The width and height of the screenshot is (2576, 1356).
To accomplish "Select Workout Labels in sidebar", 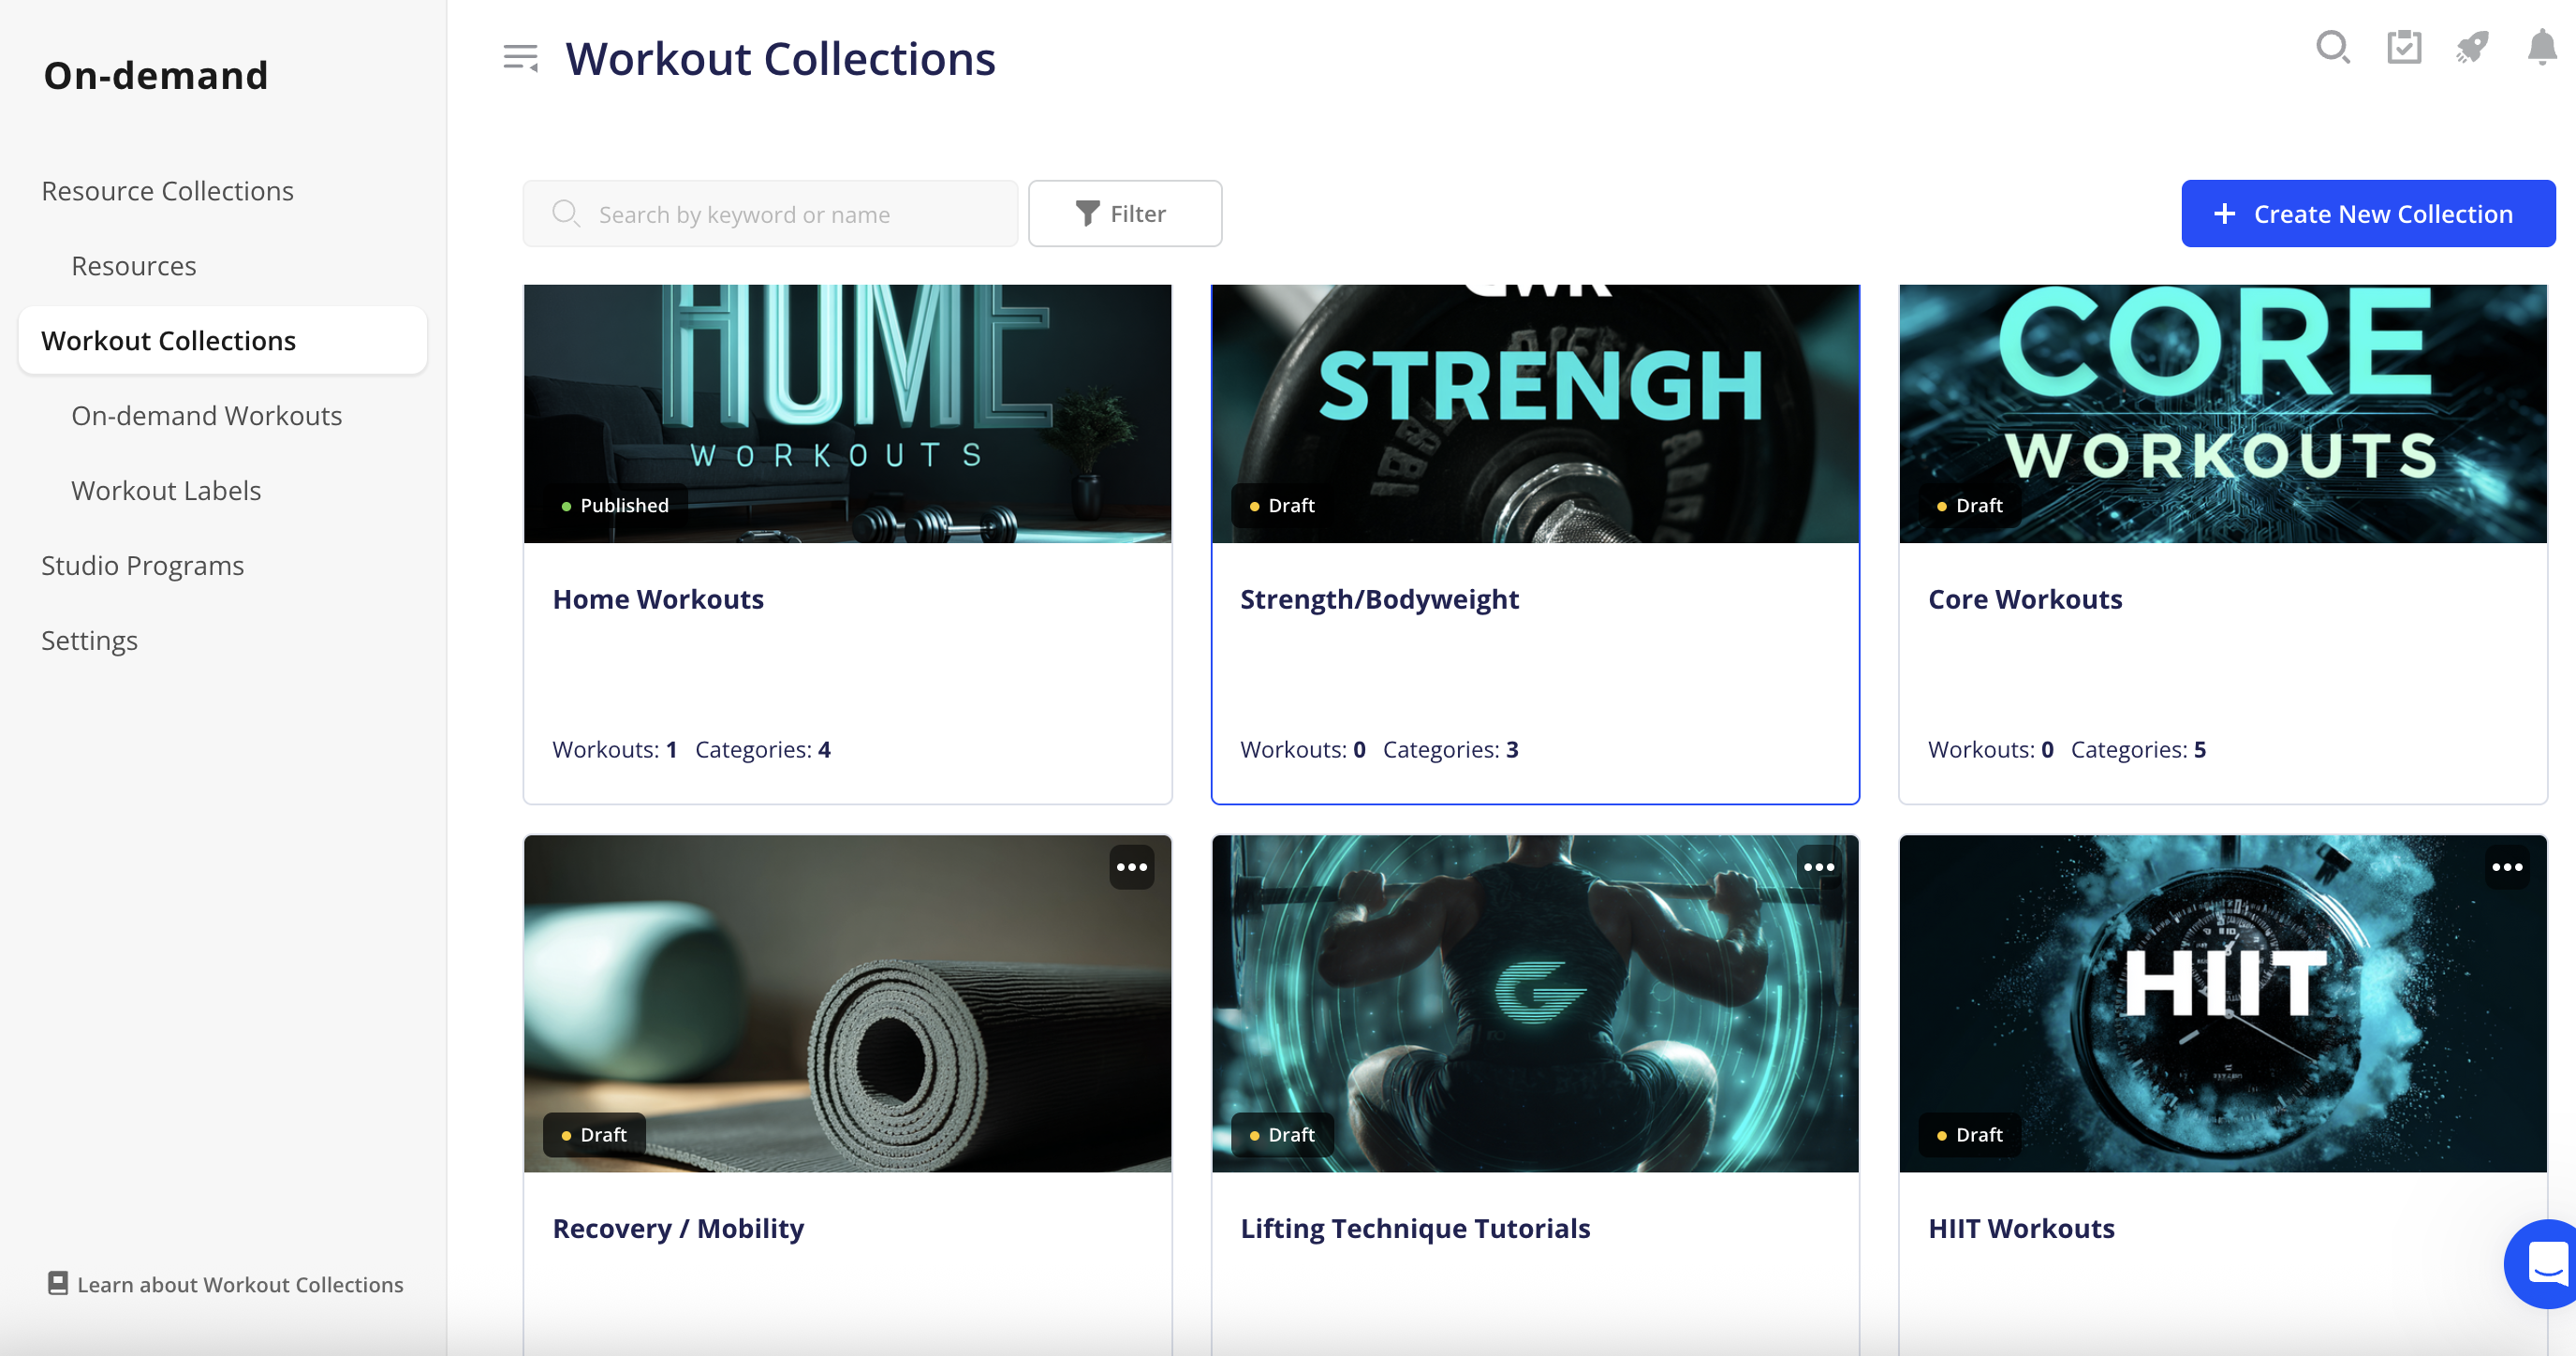I will 166,491.
